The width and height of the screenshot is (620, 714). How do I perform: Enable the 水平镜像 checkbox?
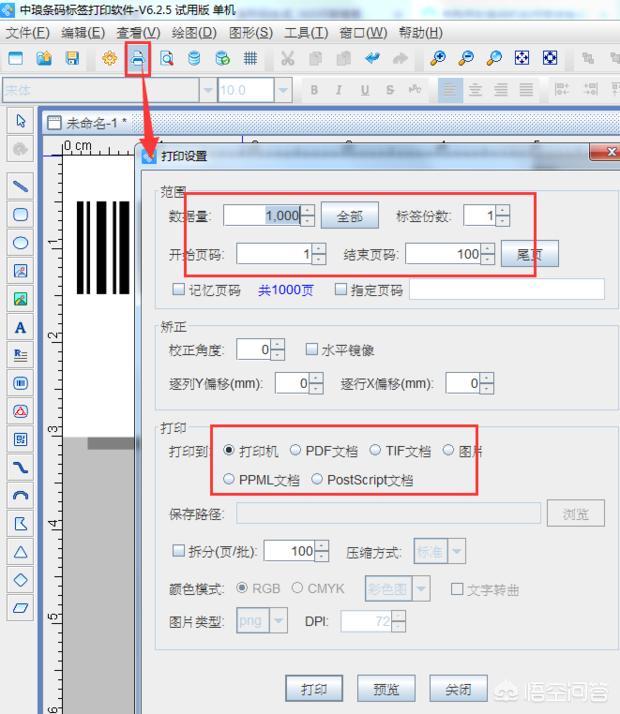click(x=312, y=349)
